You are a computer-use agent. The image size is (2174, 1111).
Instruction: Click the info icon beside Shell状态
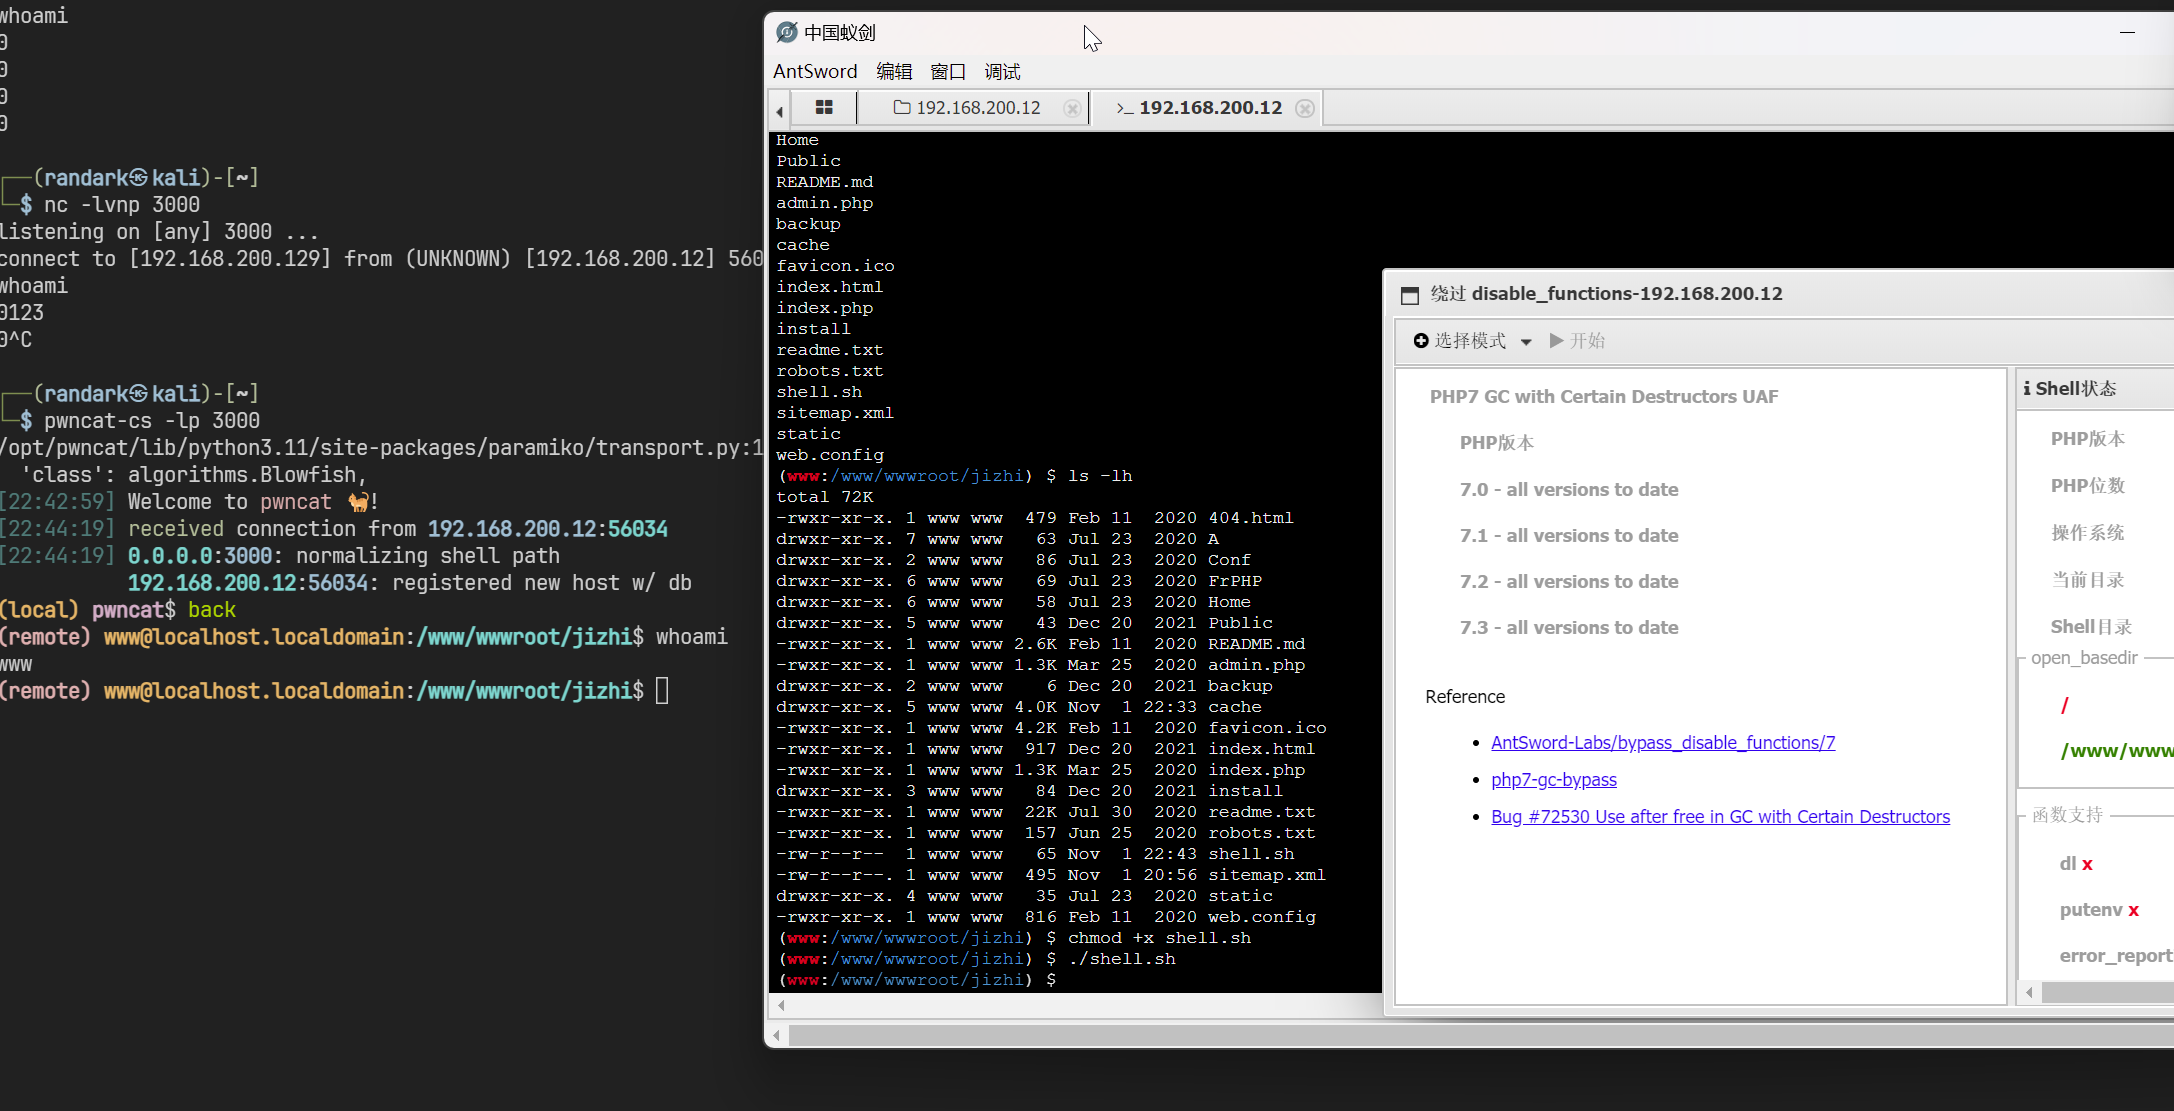click(2027, 388)
